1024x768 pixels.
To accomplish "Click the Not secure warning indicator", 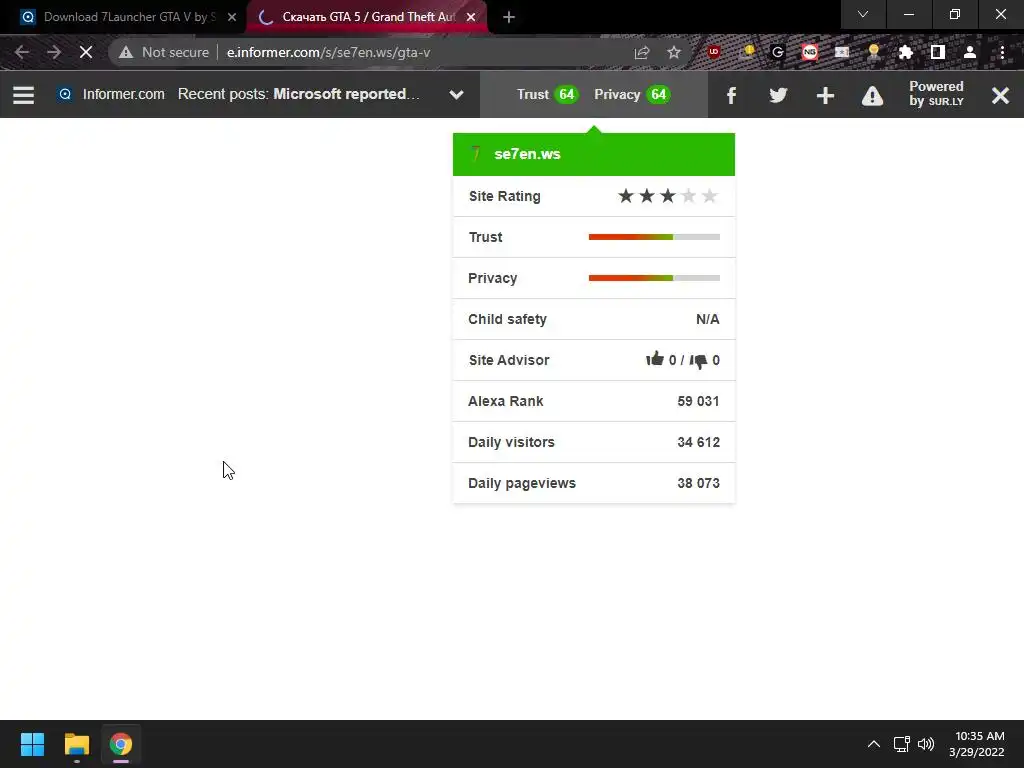I will 164,52.
